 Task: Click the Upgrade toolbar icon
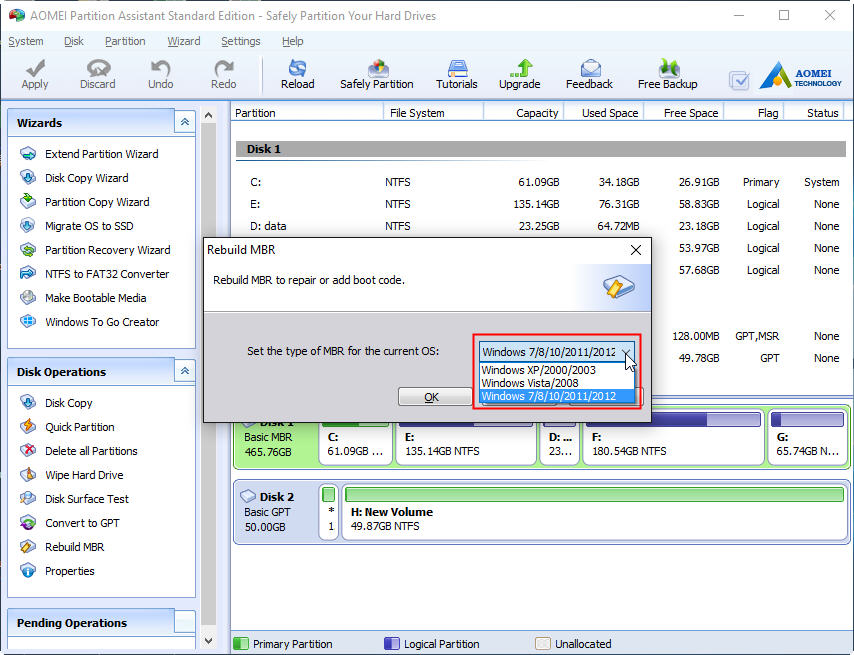(520, 75)
